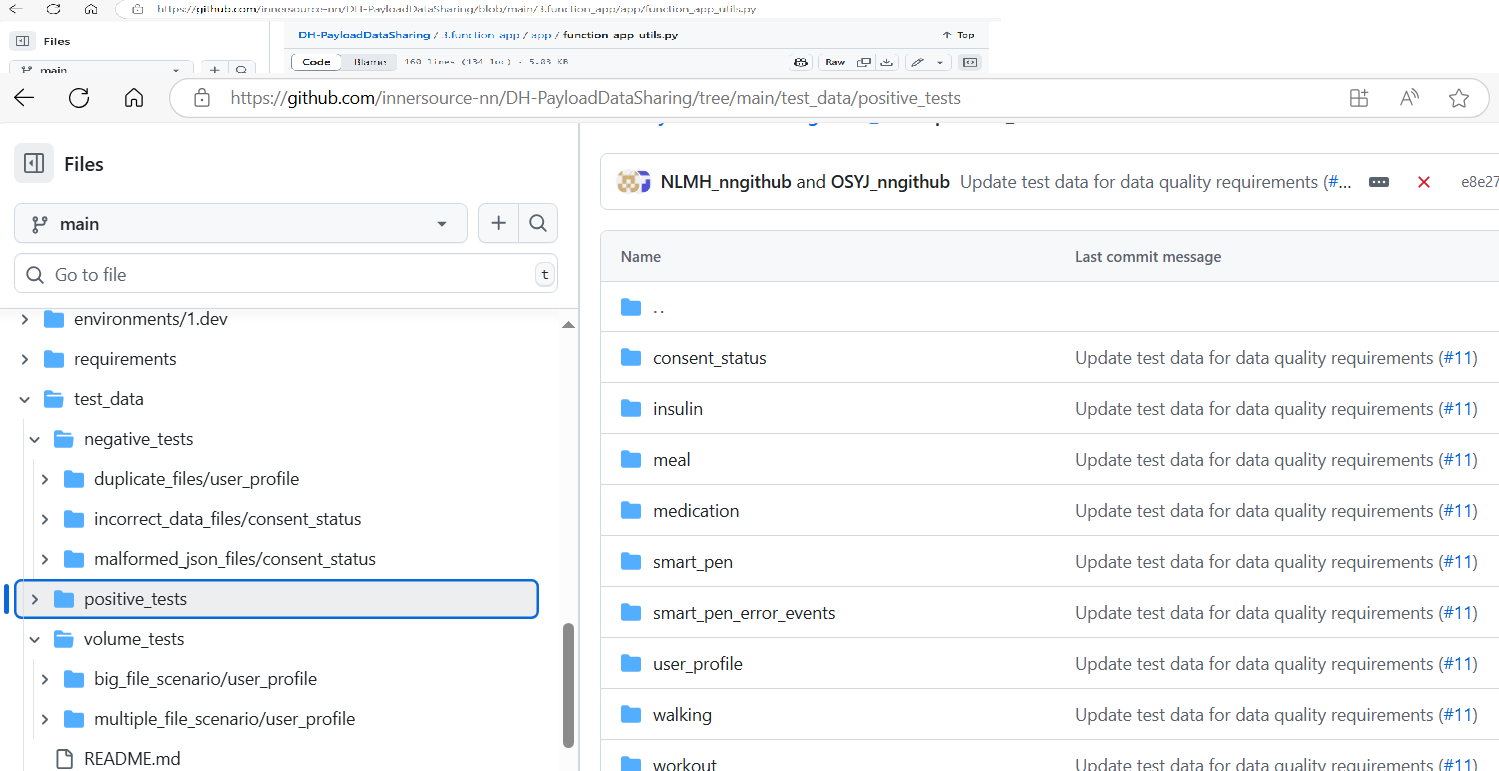Collapse the volume_tests folder chevron
Screen dimensions: 1499x771
[35, 639]
